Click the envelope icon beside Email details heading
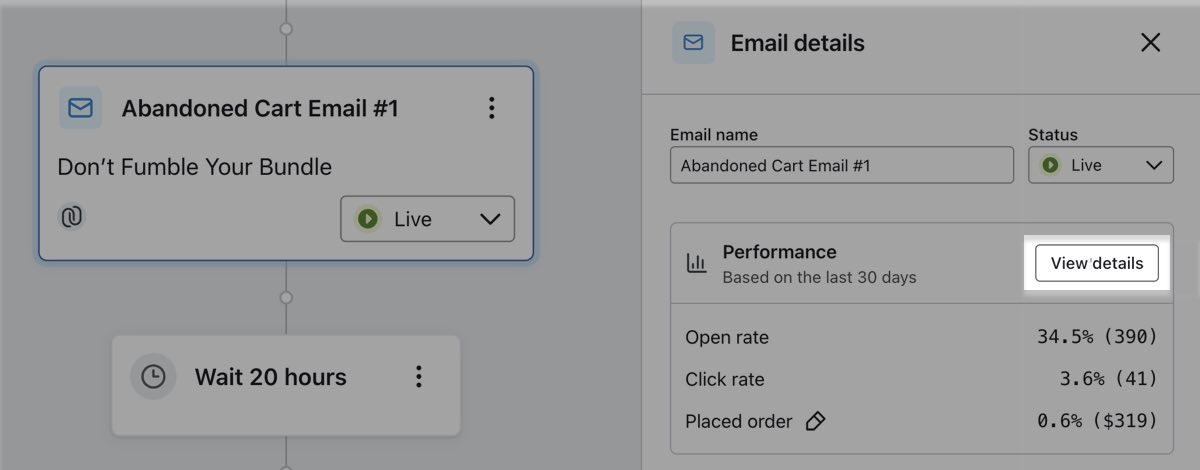The width and height of the screenshot is (1200, 470). (693, 43)
